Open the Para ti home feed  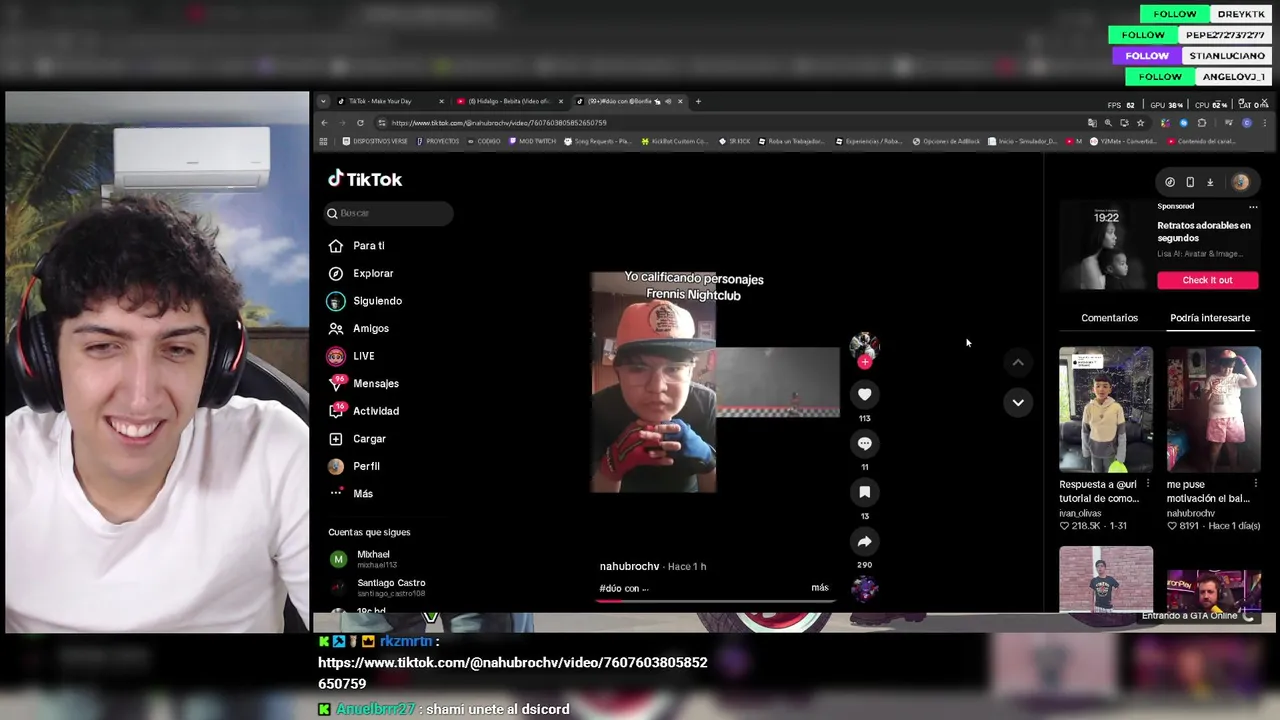coord(357,246)
